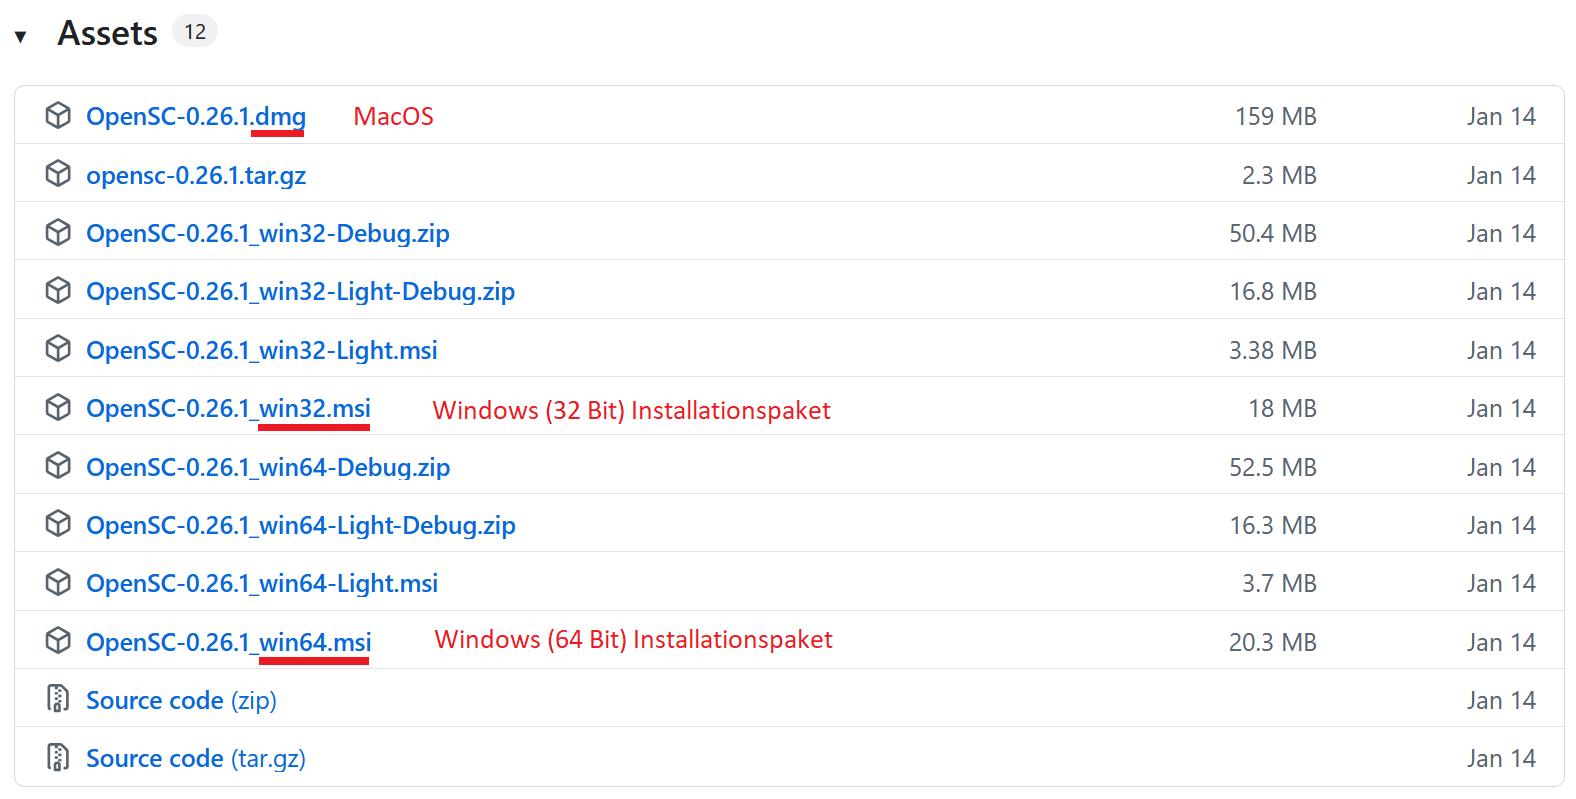Open OpenSC-0.26.1_win32-Debug.zip link
The height and width of the screenshot is (799, 1576).
(x=268, y=233)
